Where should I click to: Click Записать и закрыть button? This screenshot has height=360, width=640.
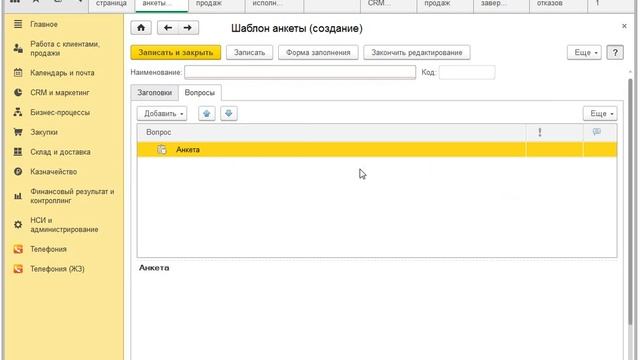[176, 52]
